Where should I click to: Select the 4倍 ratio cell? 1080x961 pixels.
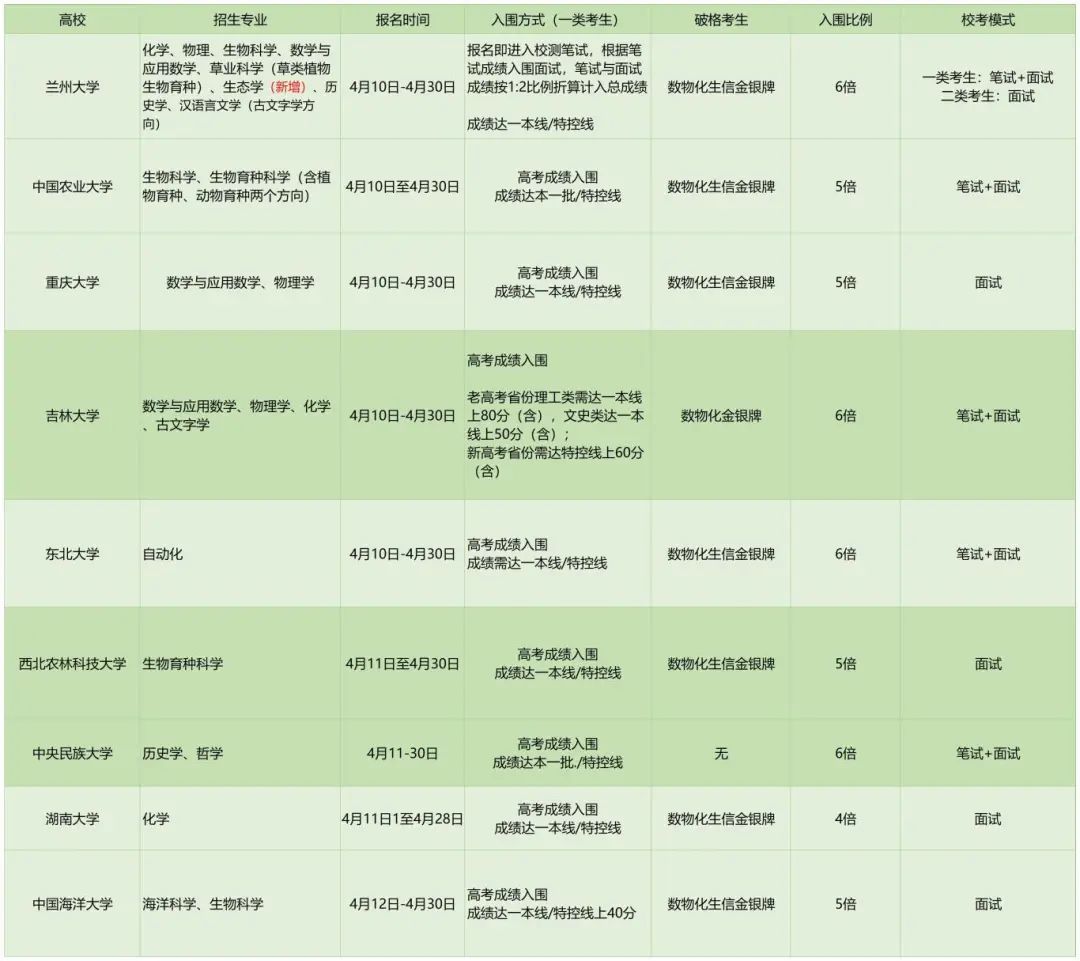pyautogui.click(x=845, y=819)
